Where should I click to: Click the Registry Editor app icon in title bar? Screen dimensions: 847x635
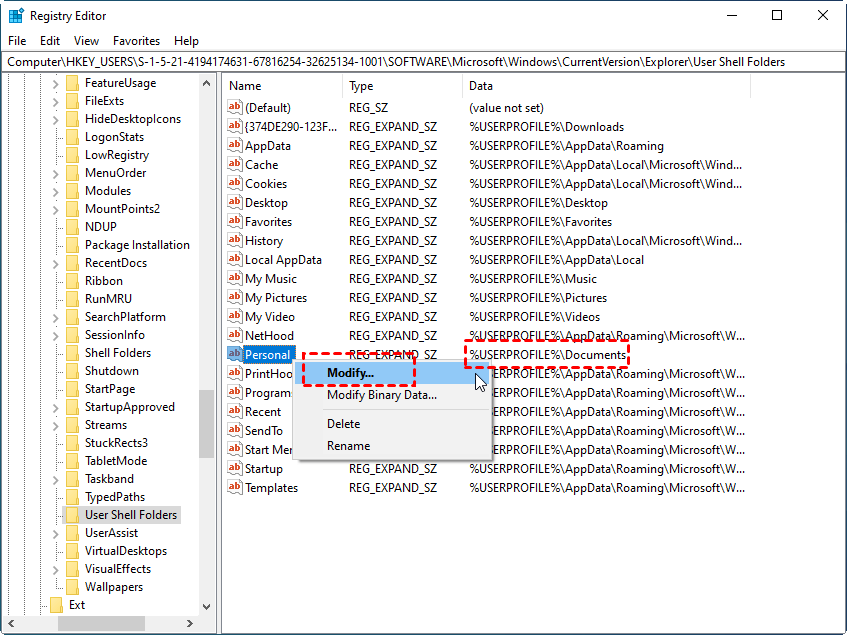(16, 16)
